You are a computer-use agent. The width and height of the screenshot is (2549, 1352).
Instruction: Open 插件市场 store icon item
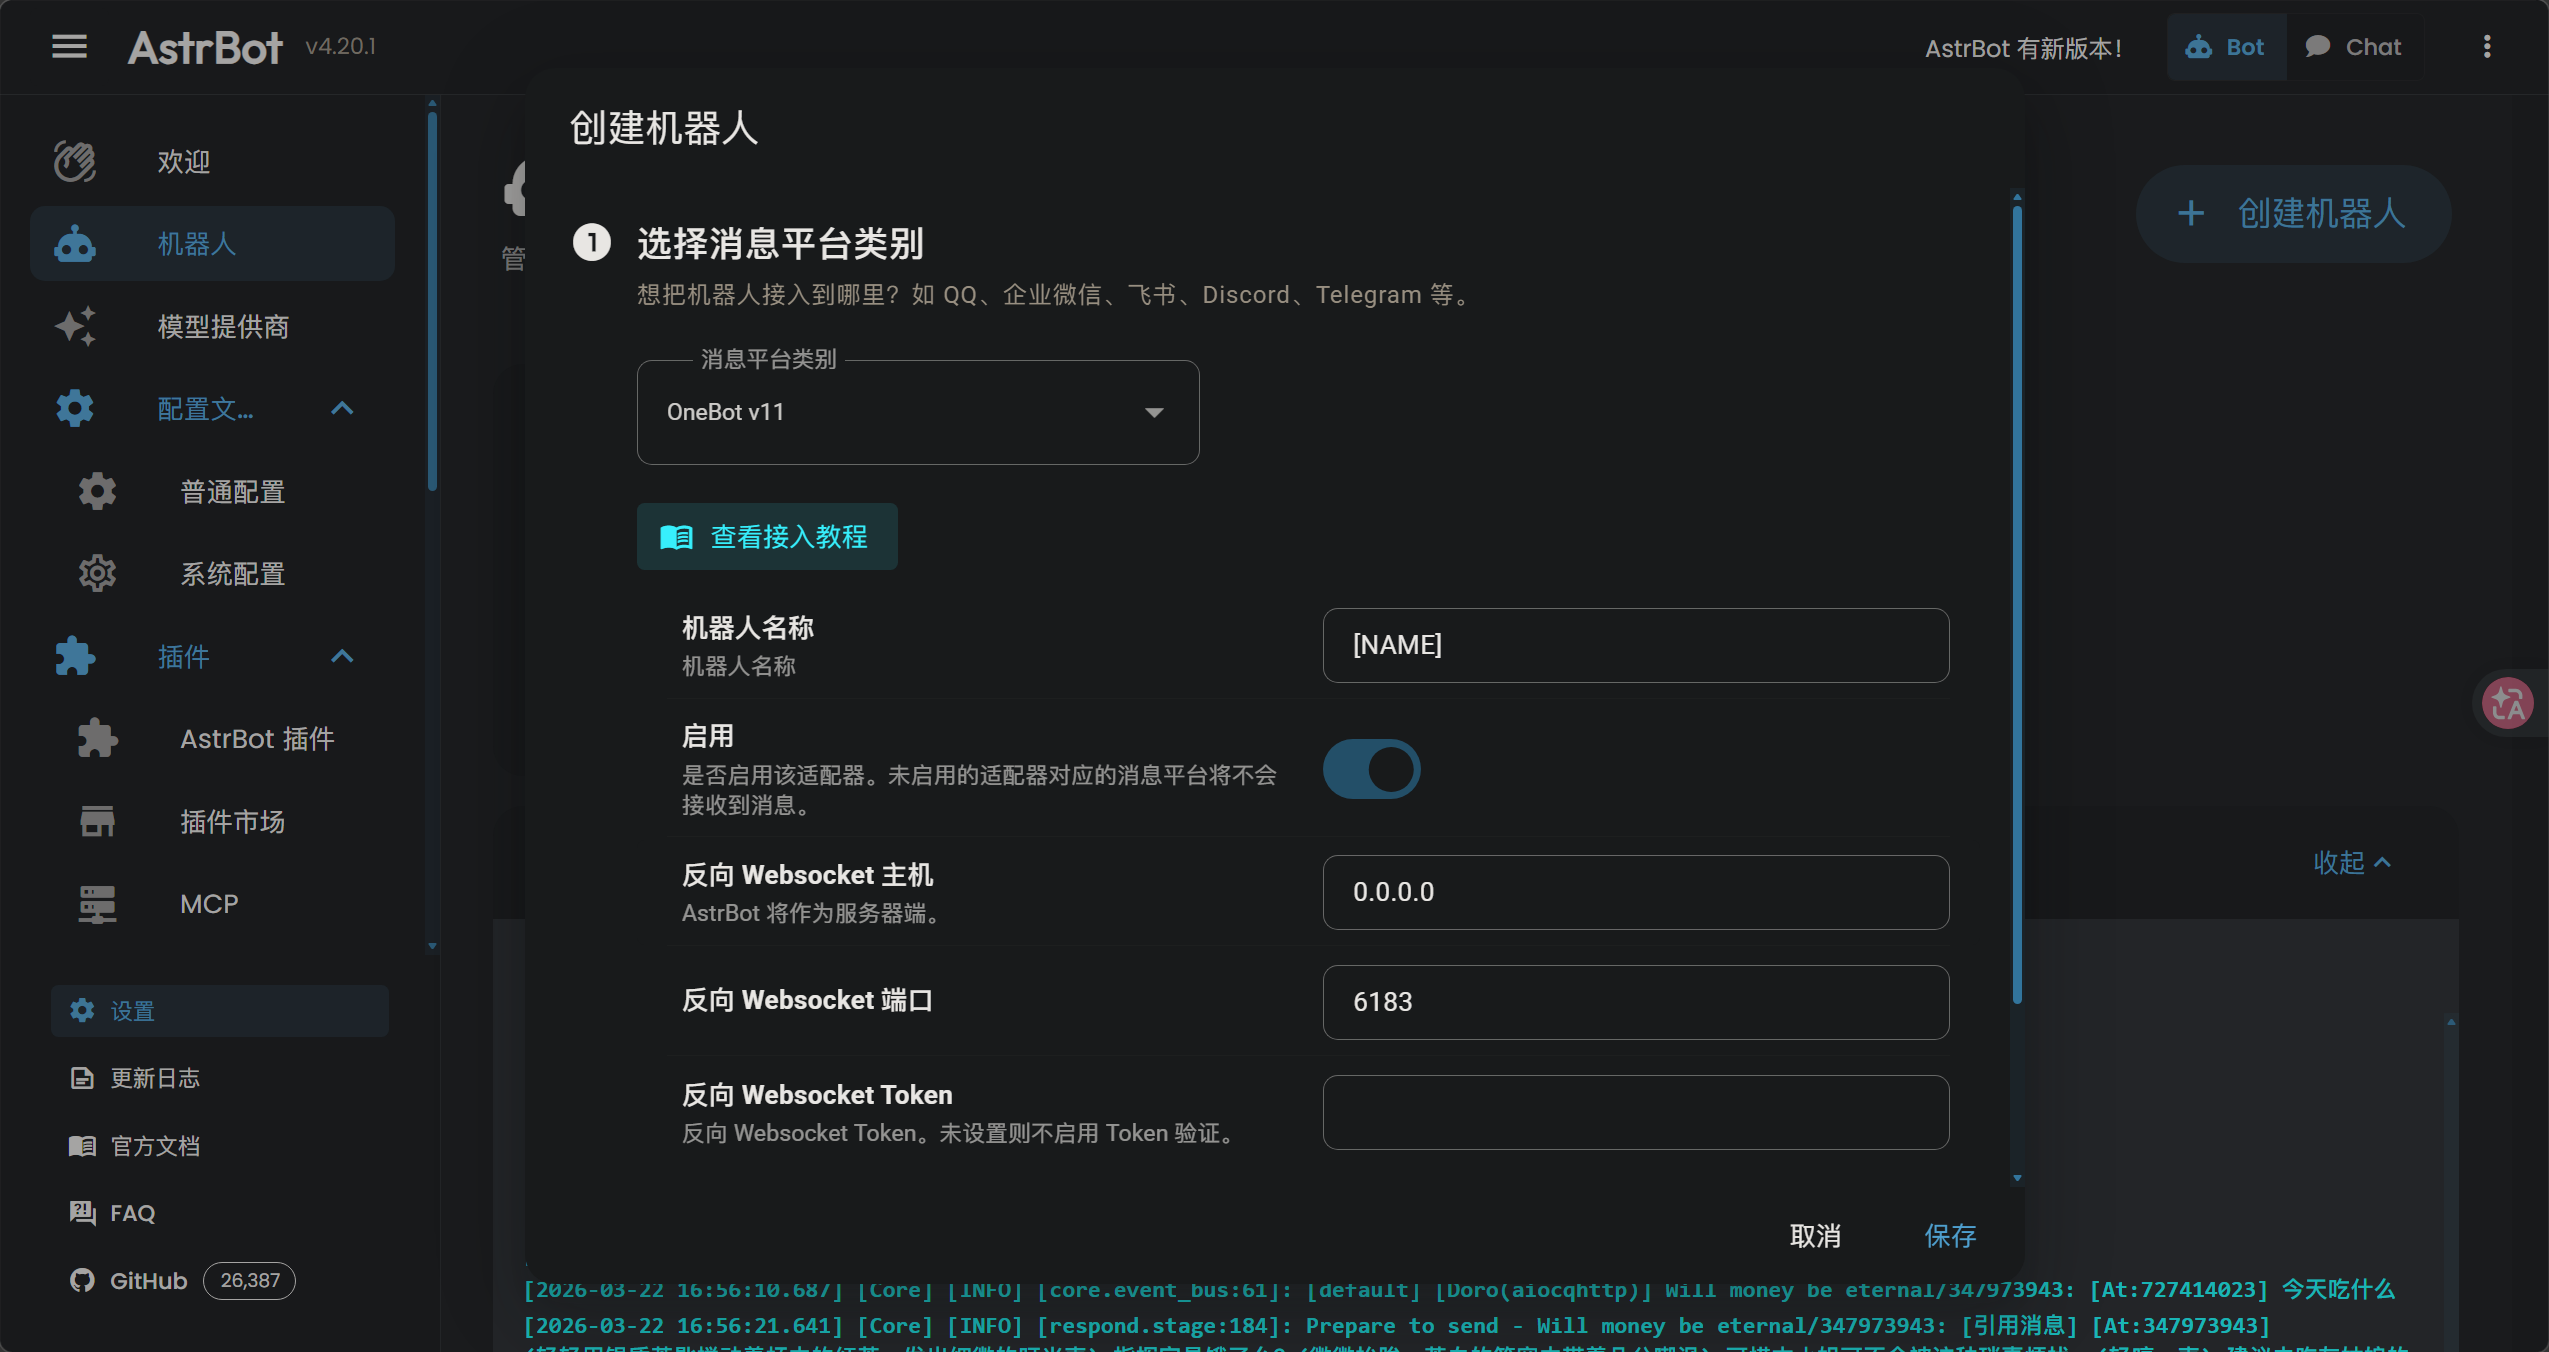(x=97, y=821)
